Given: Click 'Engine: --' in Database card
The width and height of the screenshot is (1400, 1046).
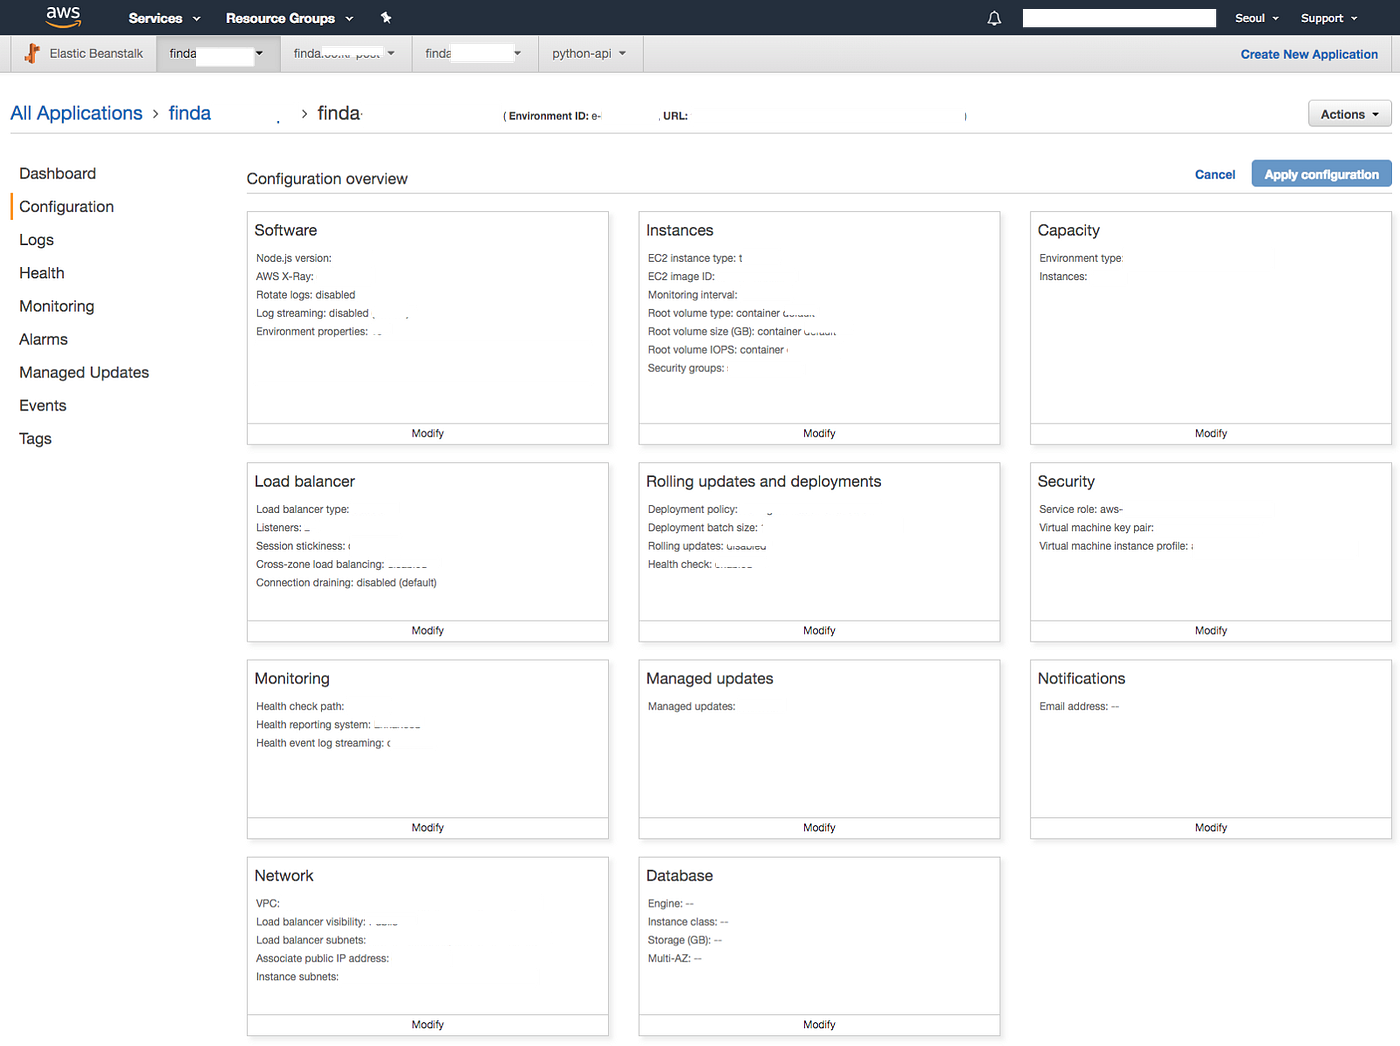Looking at the screenshot, I should pos(671,904).
